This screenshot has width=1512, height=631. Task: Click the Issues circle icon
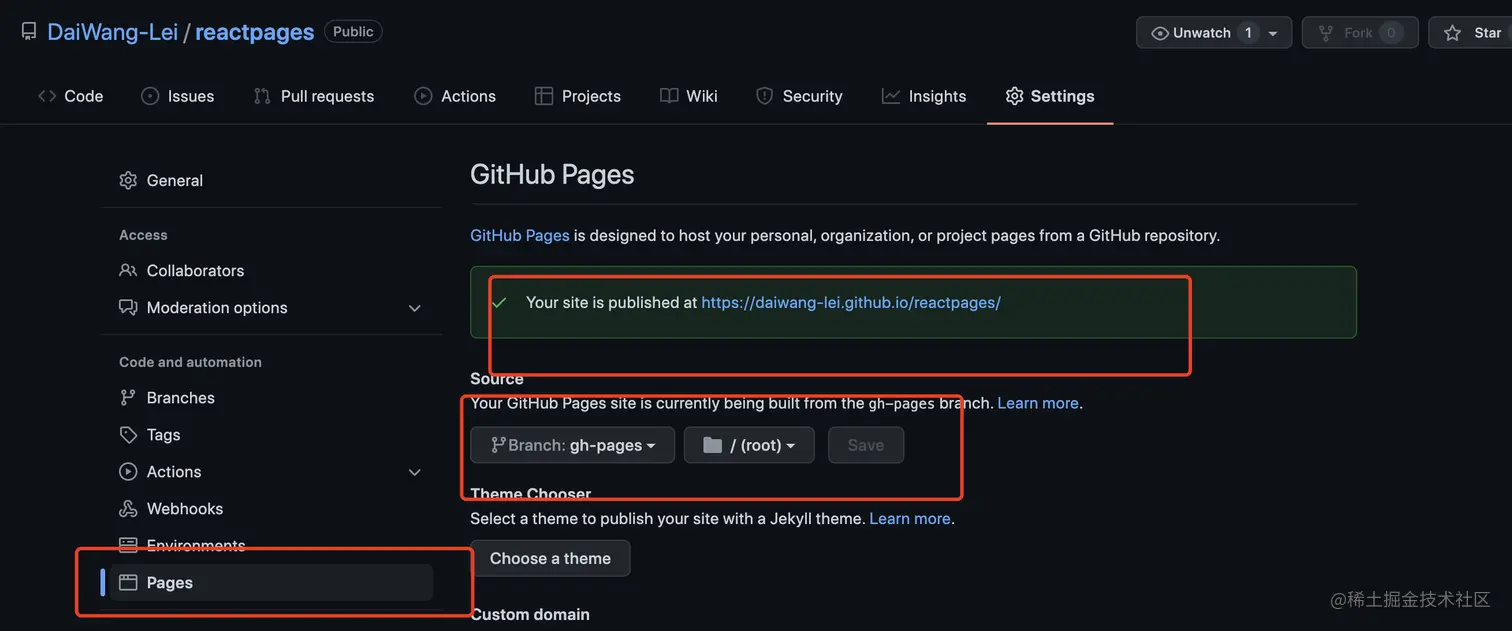150,96
